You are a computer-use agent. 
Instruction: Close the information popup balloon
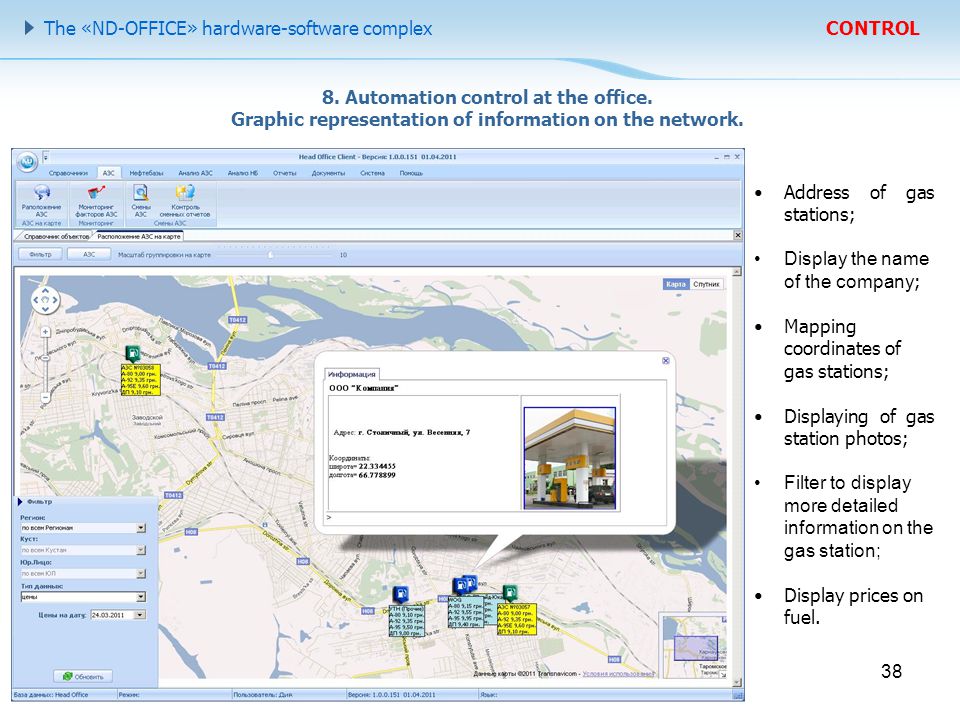pos(666,361)
